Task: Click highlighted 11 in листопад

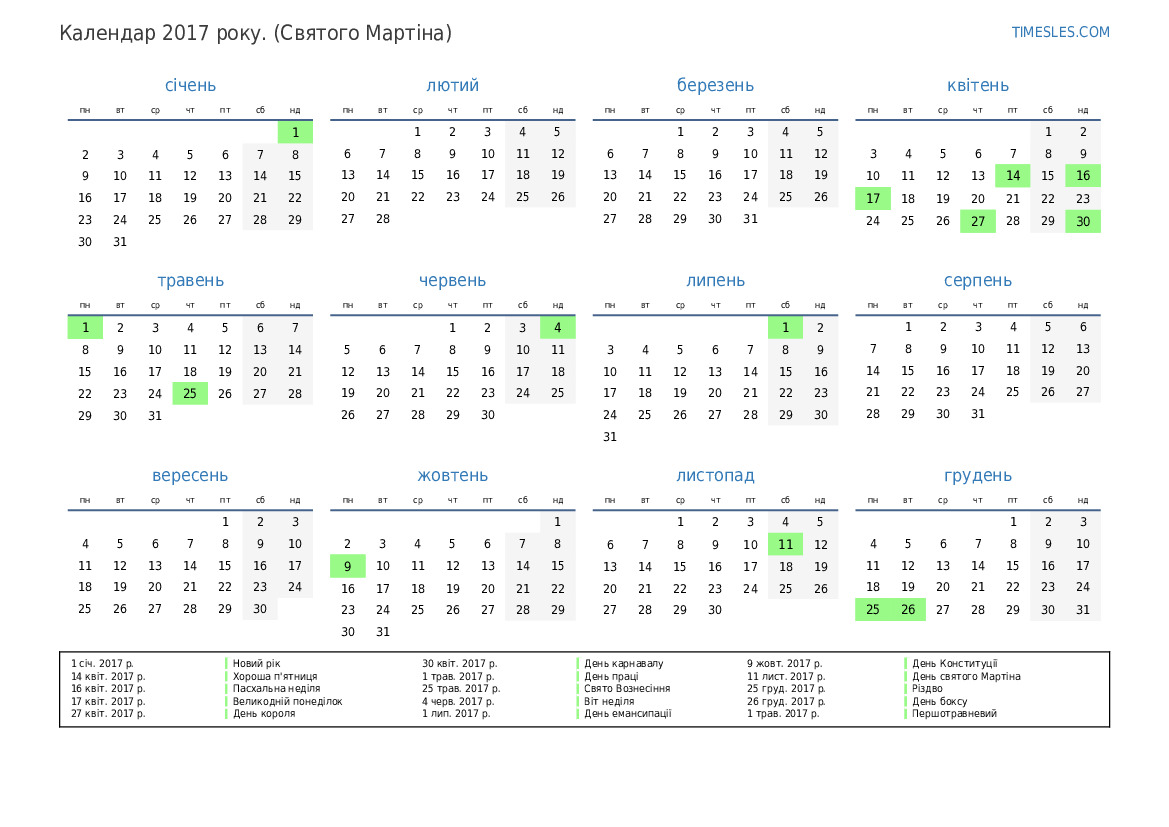Action: pyautogui.click(x=786, y=545)
